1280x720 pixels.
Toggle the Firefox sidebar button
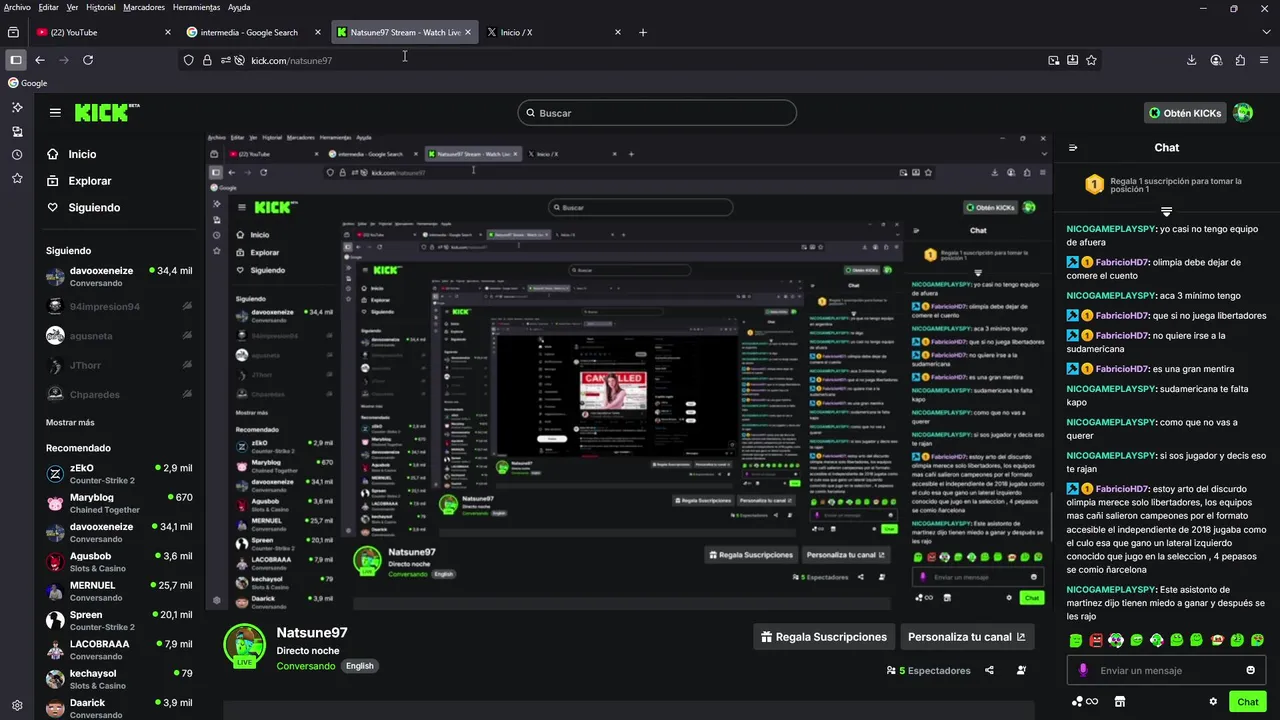coord(15,60)
